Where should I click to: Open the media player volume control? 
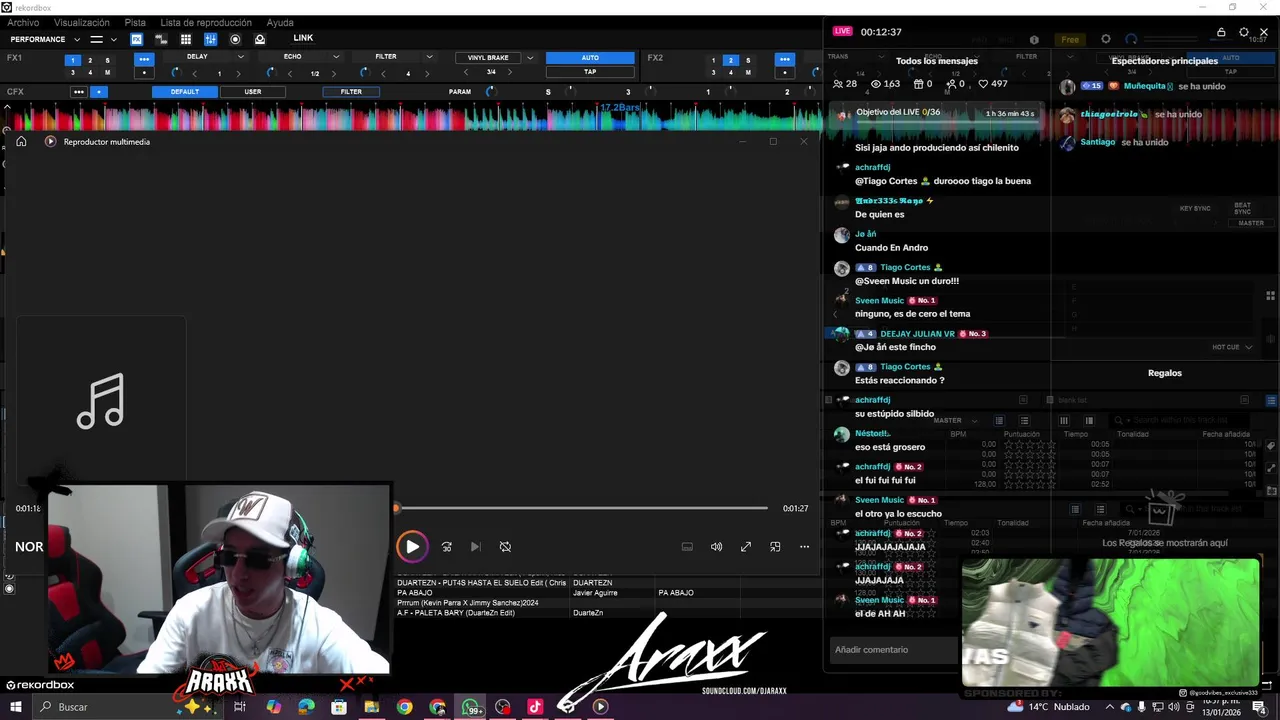(x=716, y=547)
